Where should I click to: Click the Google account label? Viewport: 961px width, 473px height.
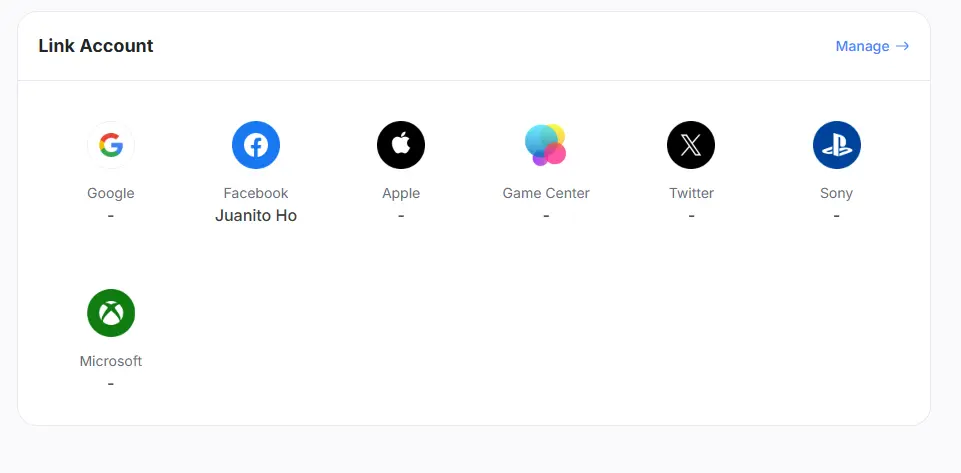pyautogui.click(x=111, y=193)
